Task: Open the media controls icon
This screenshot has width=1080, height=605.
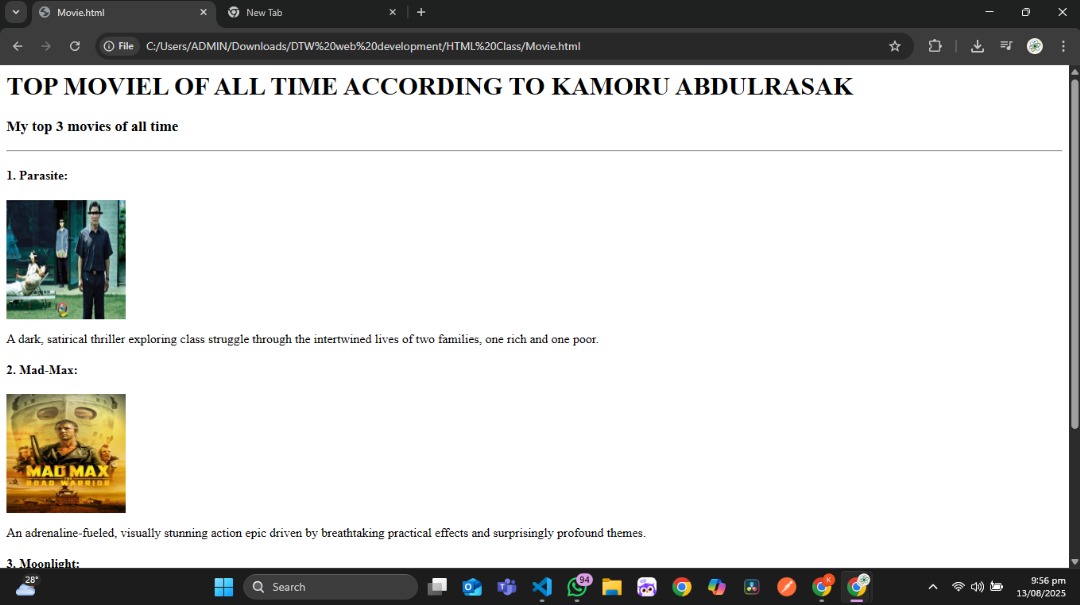Action: click(x=1006, y=46)
